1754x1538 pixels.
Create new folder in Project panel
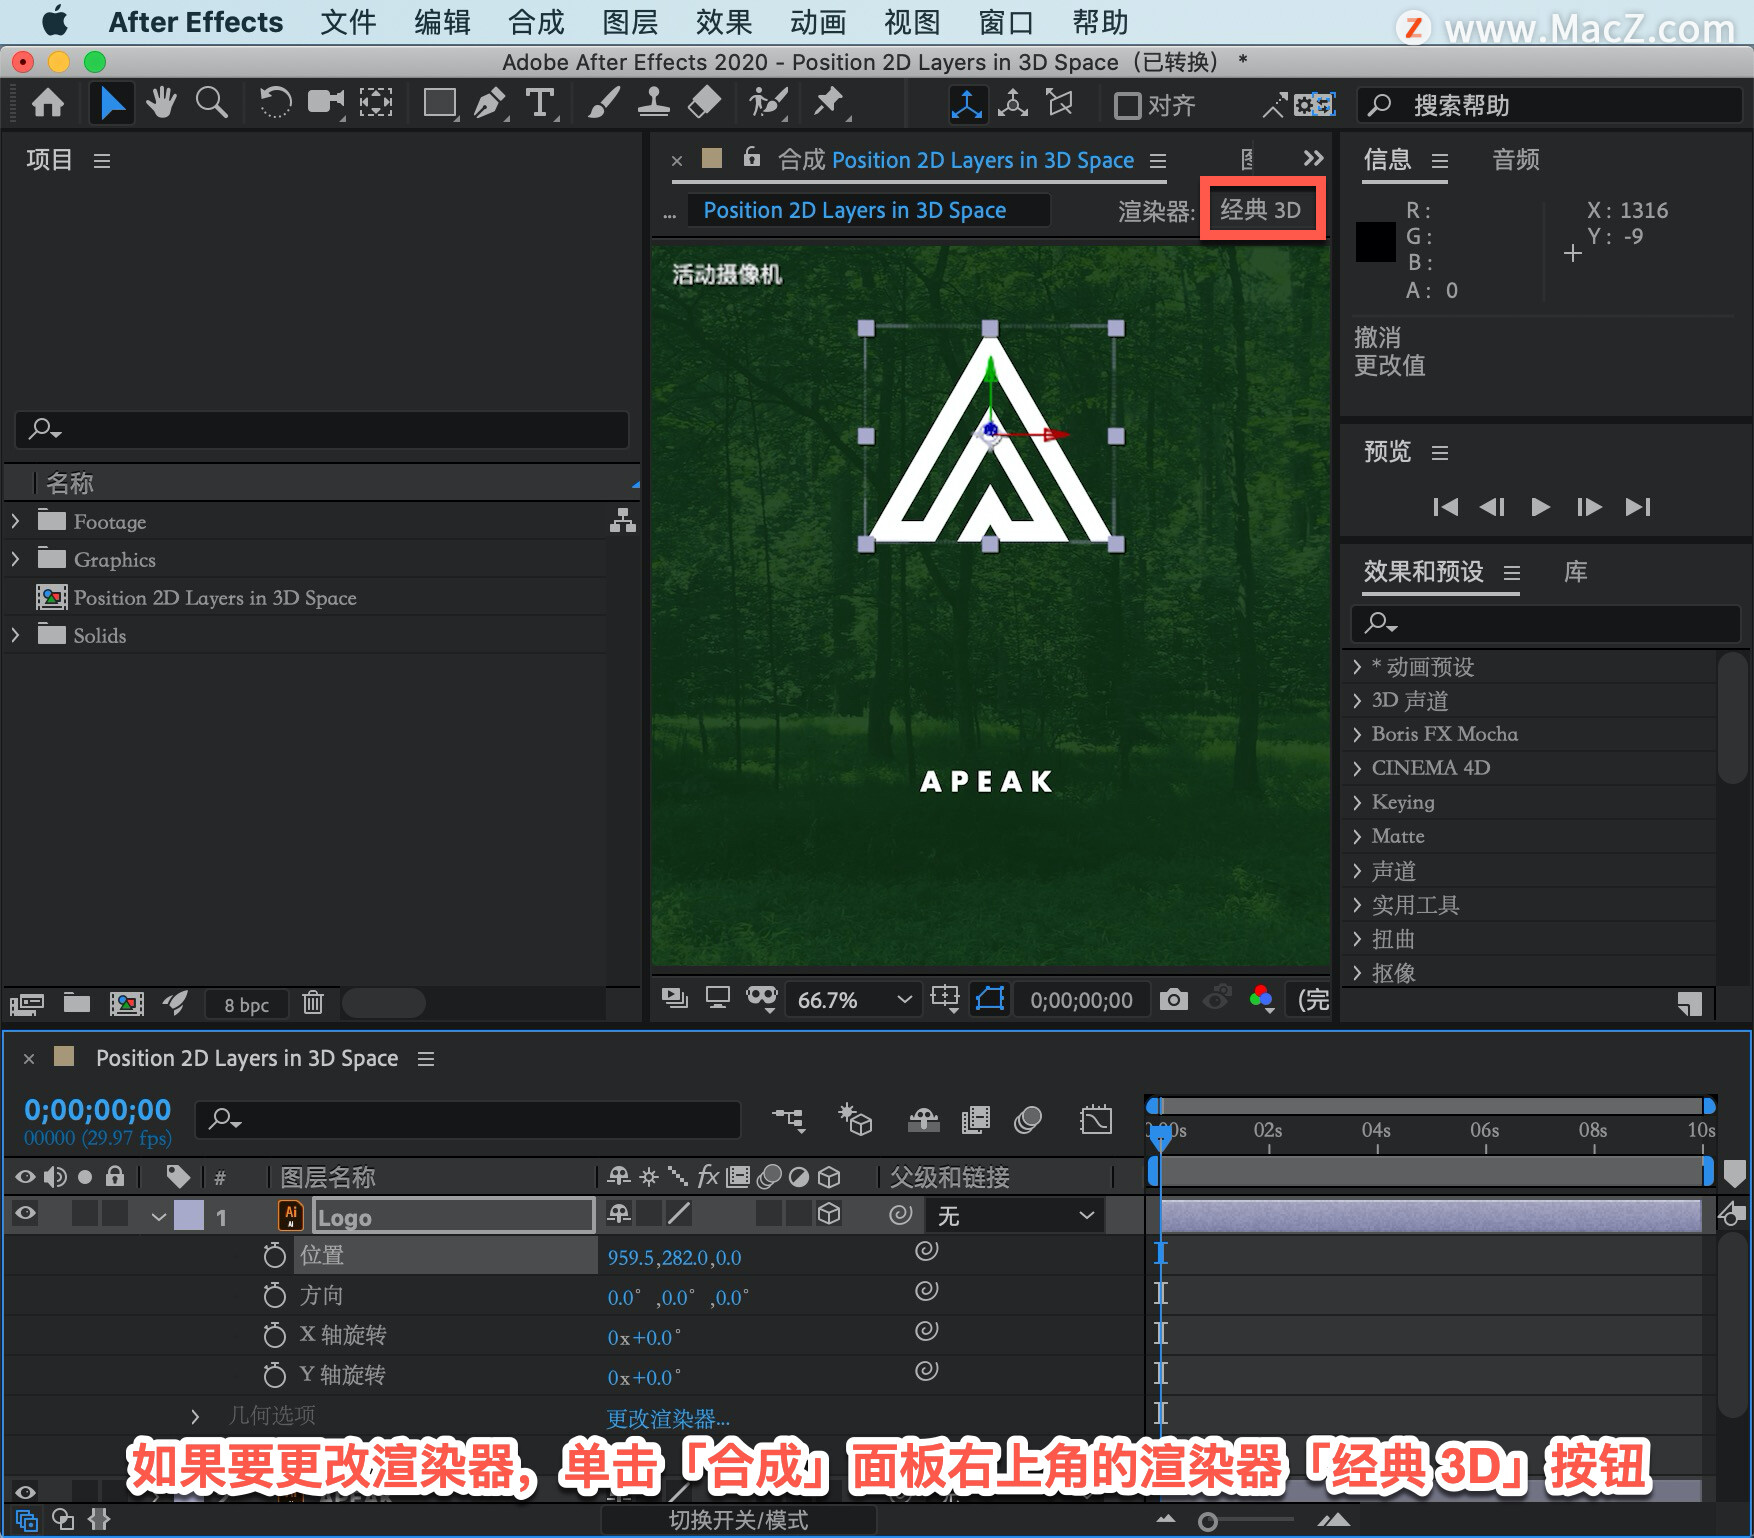point(77,1002)
